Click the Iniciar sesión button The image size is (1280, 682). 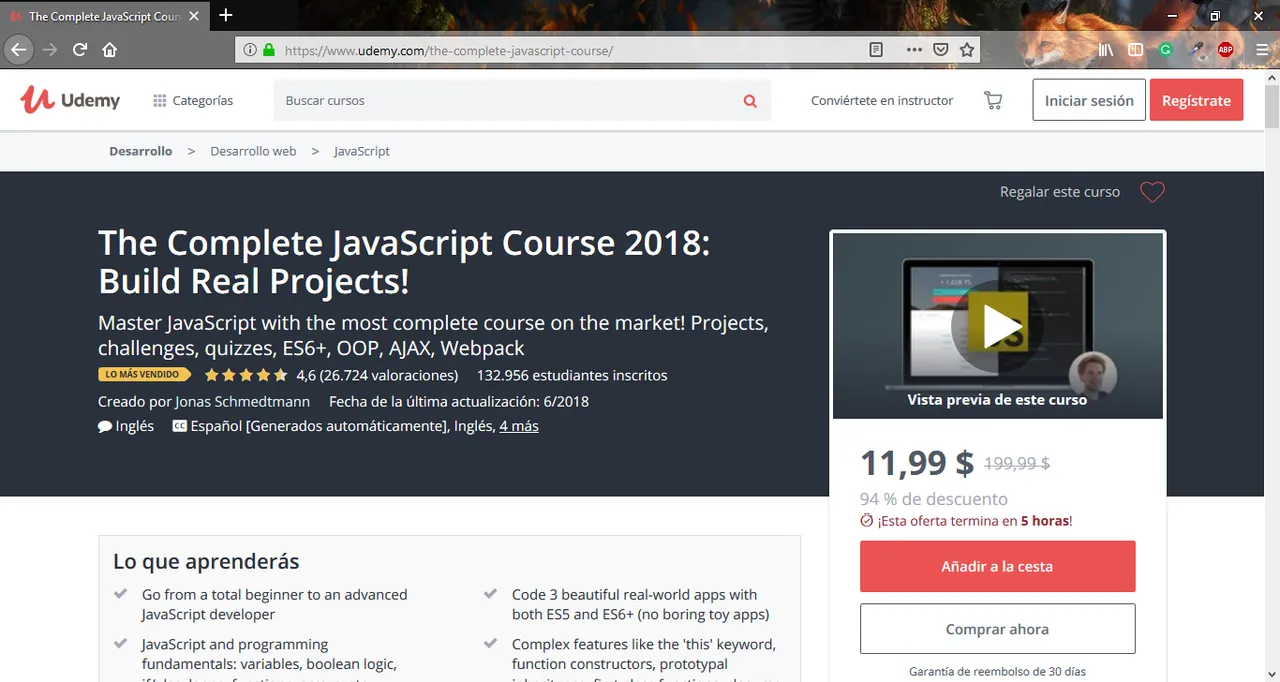click(x=1089, y=100)
